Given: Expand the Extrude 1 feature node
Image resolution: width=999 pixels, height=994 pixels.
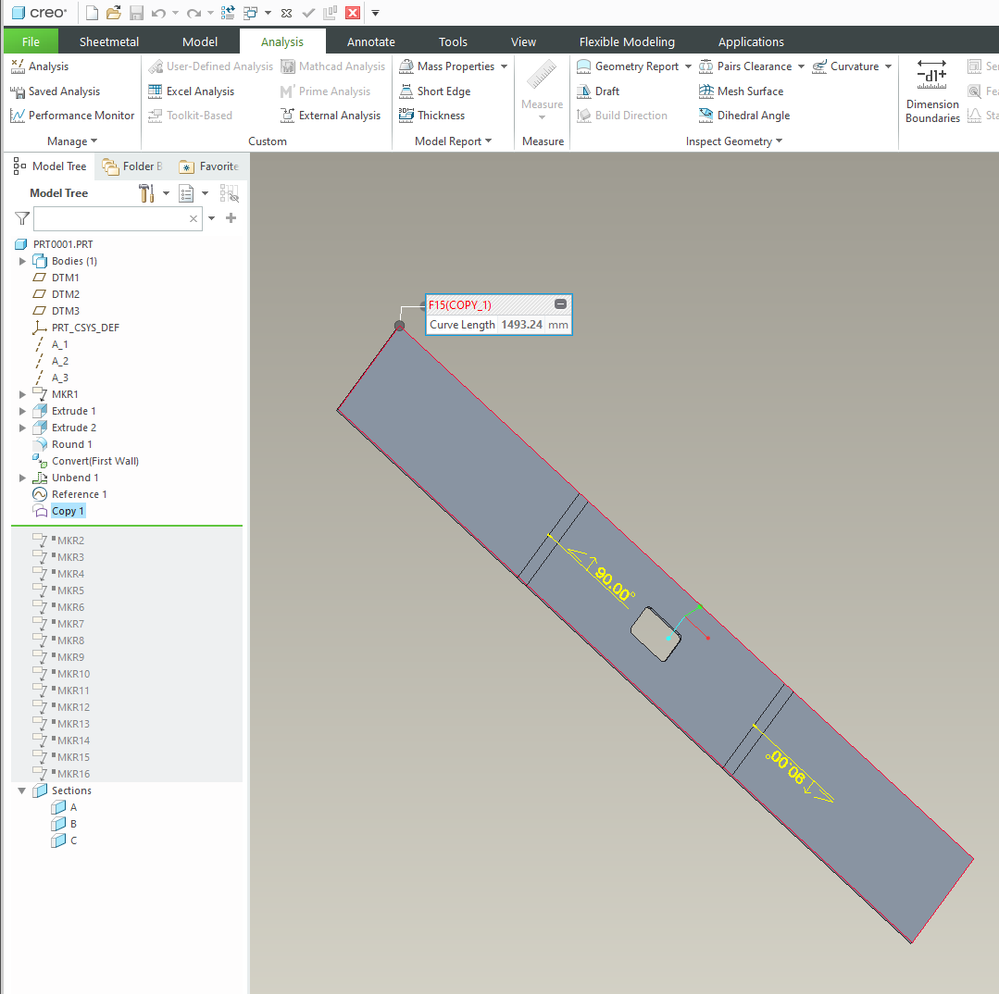Looking at the screenshot, I should click(x=23, y=411).
